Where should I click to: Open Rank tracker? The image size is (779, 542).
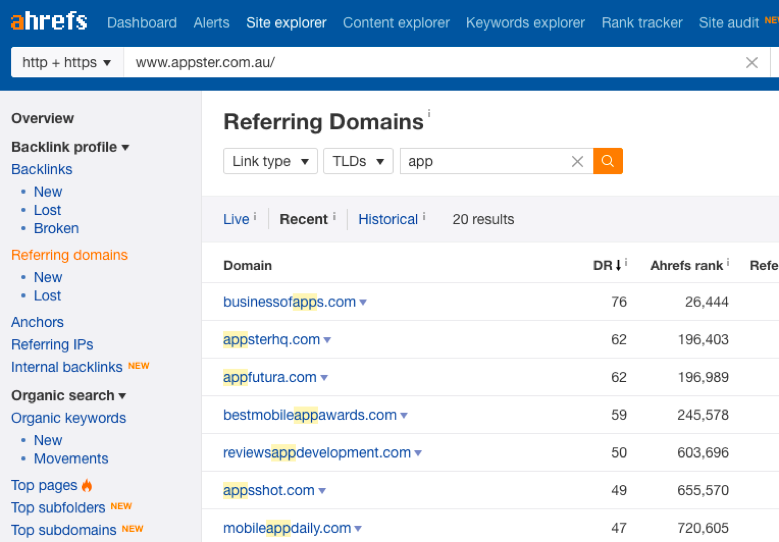pos(642,22)
